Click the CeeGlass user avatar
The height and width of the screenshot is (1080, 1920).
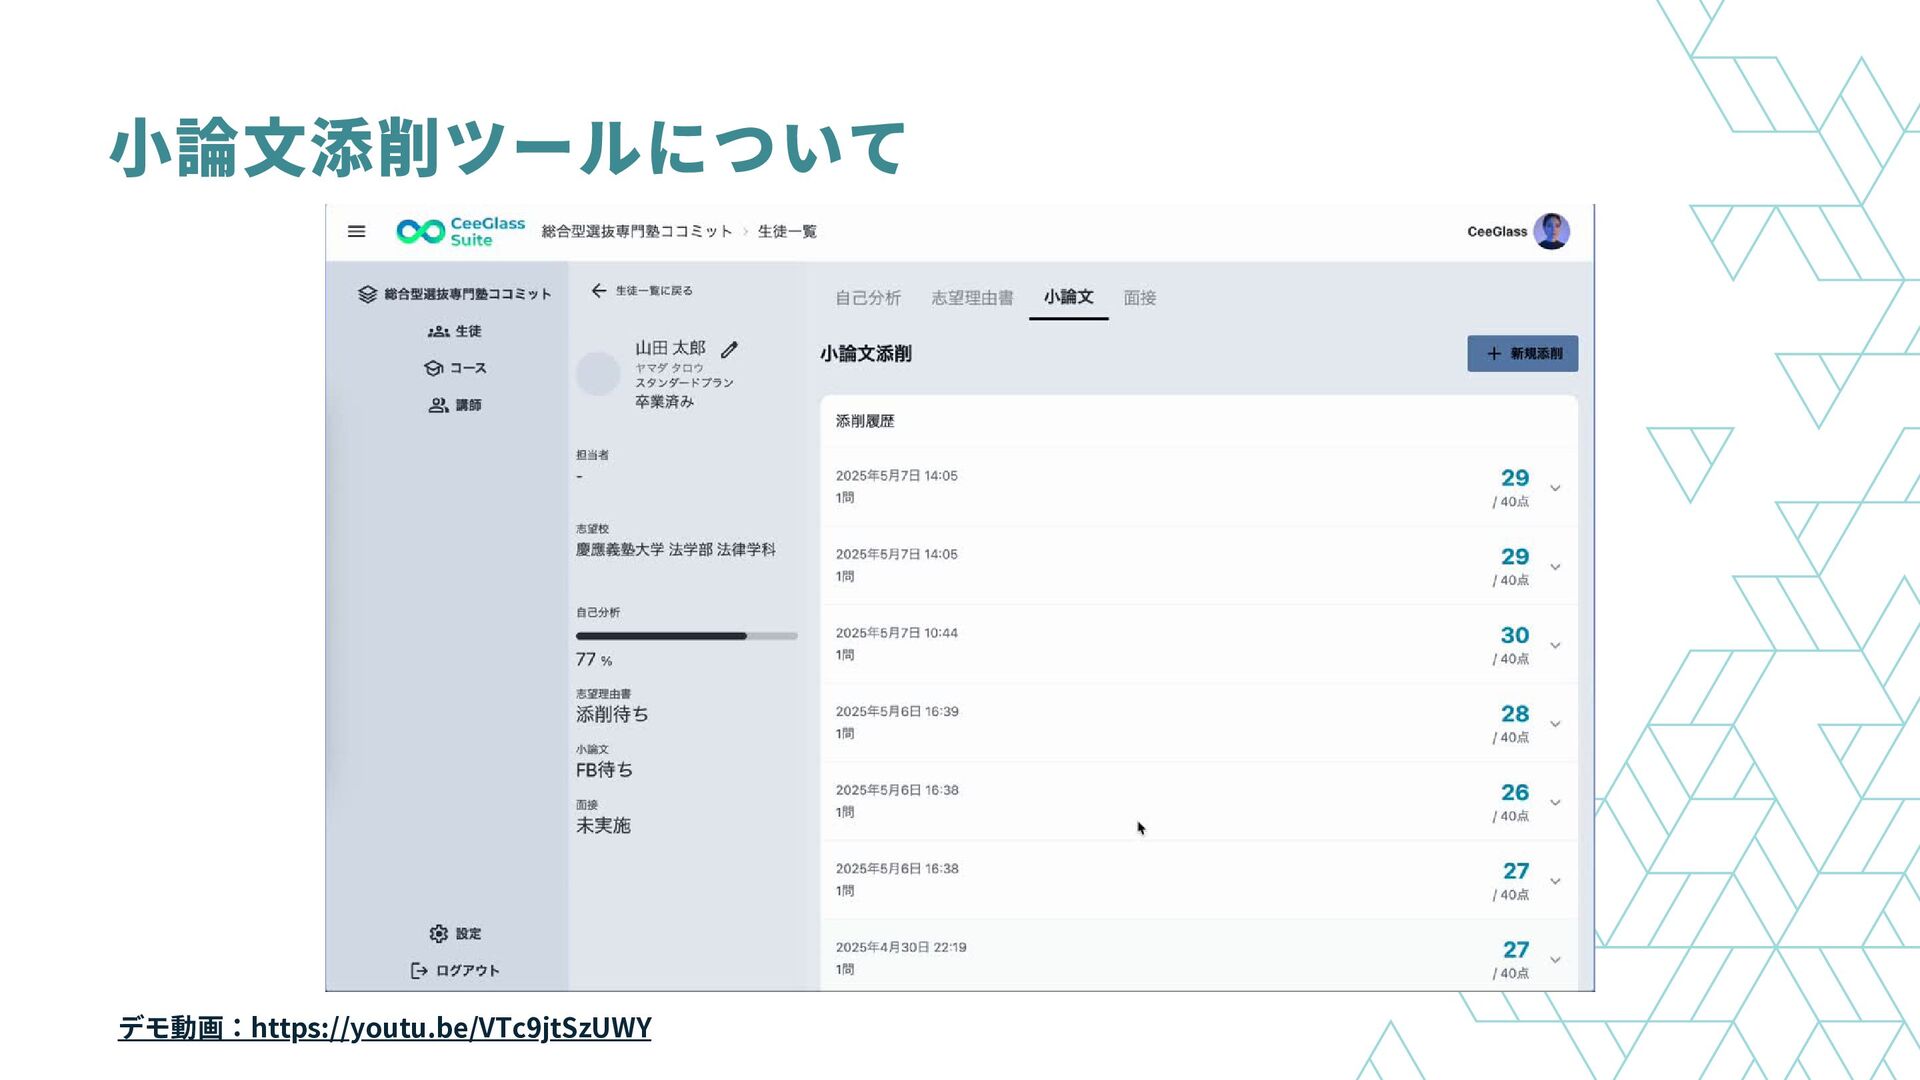tap(1551, 231)
